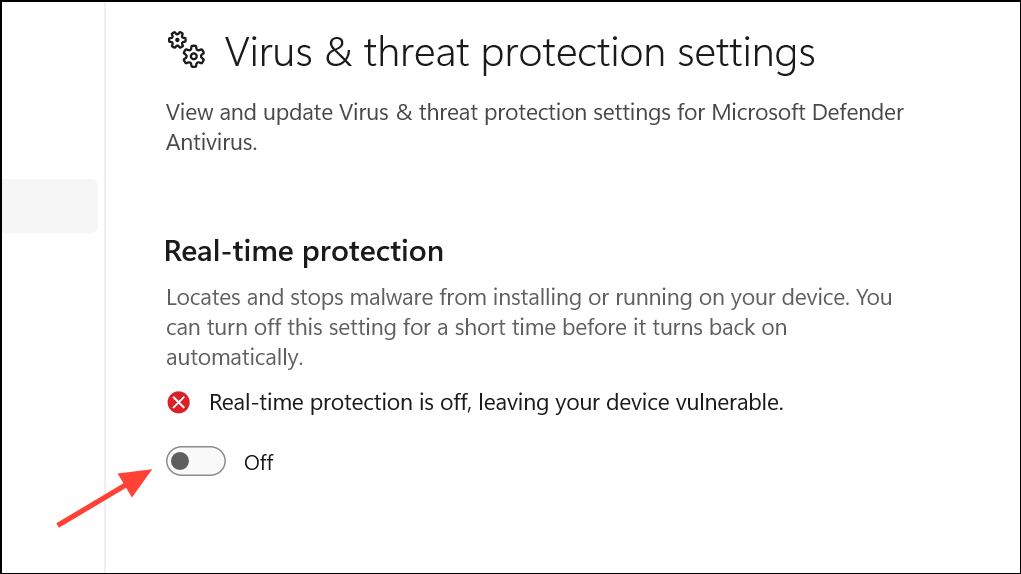
Task: Click the word "automatically." in the description
Action: tap(233, 357)
